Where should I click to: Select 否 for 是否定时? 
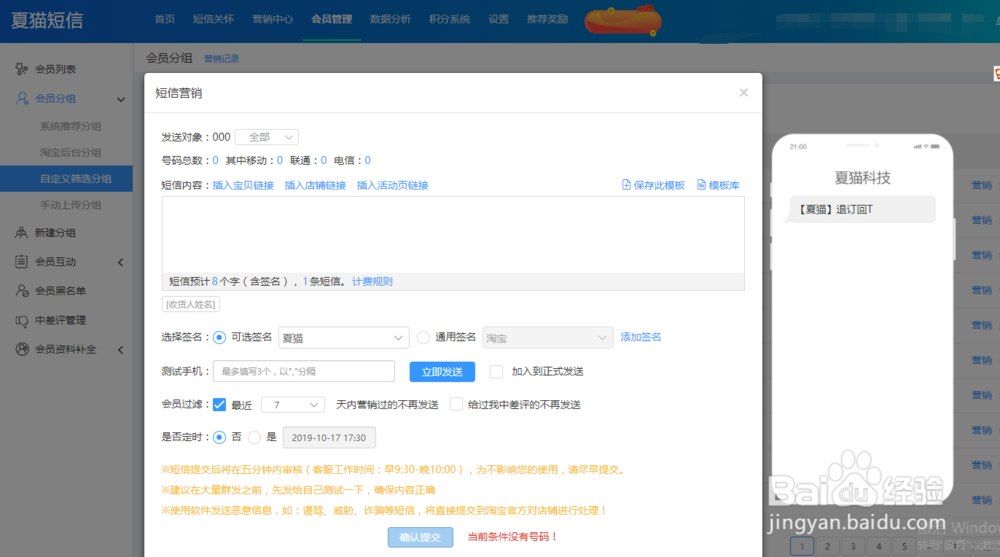coord(219,437)
